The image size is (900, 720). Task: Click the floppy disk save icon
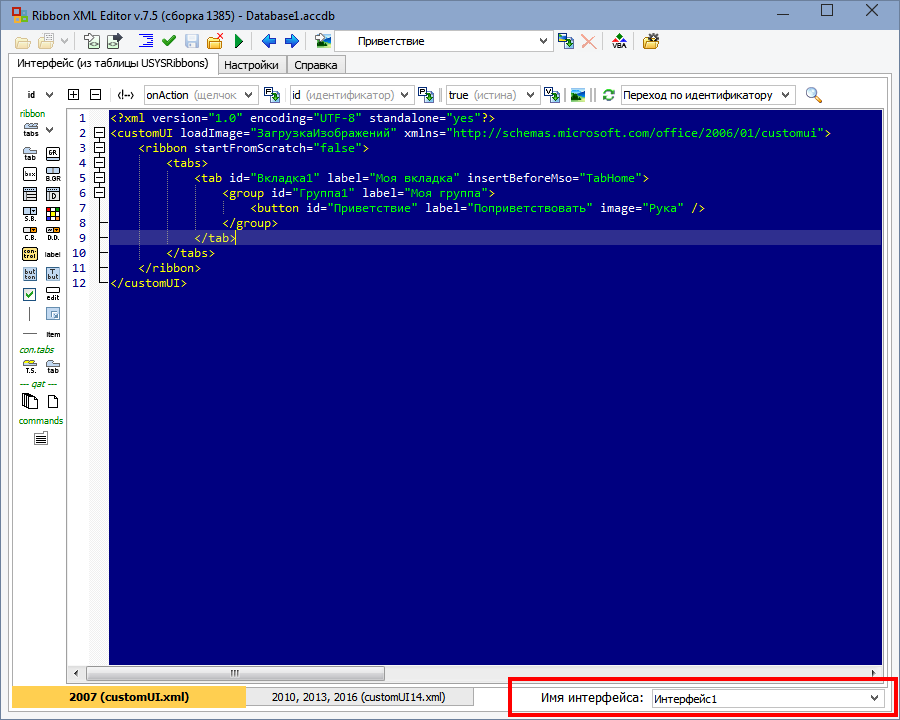point(192,41)
